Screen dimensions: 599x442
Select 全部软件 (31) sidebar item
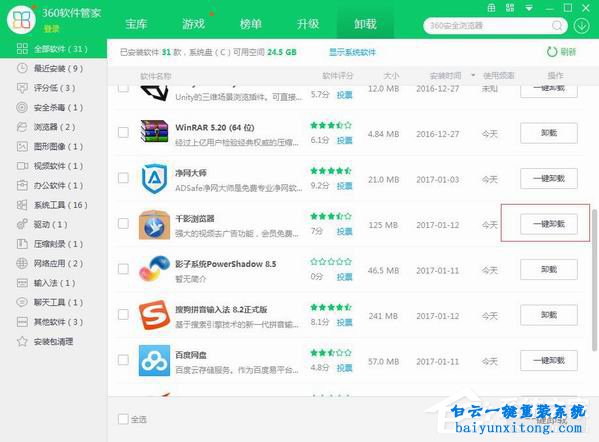(x=53, y=49)
